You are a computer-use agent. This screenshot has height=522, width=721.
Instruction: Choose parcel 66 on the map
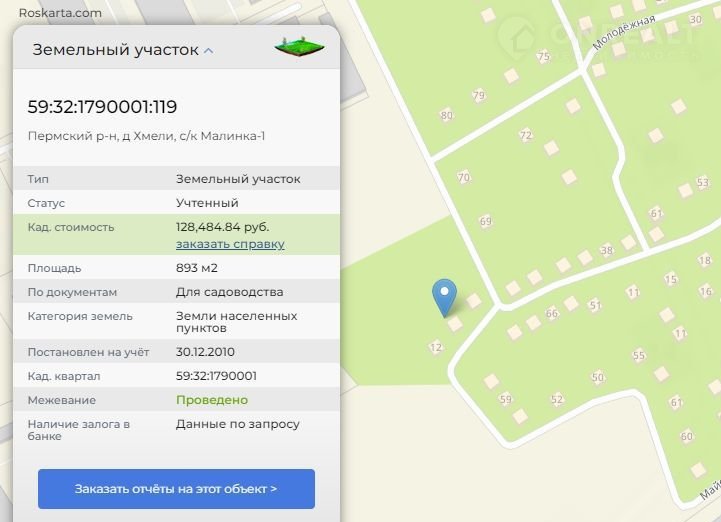pos(551,313)
